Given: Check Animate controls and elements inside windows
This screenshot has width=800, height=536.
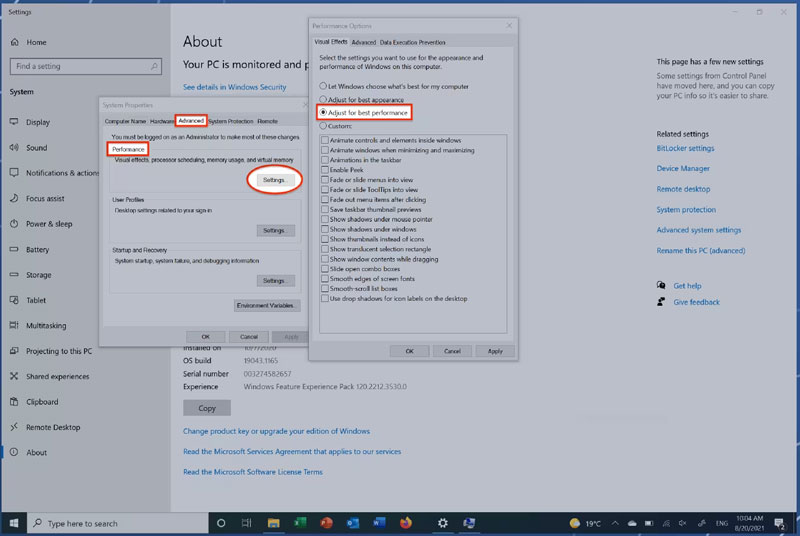Looking at the screenshot, I should pyautogui.click(x=324, y=140).
